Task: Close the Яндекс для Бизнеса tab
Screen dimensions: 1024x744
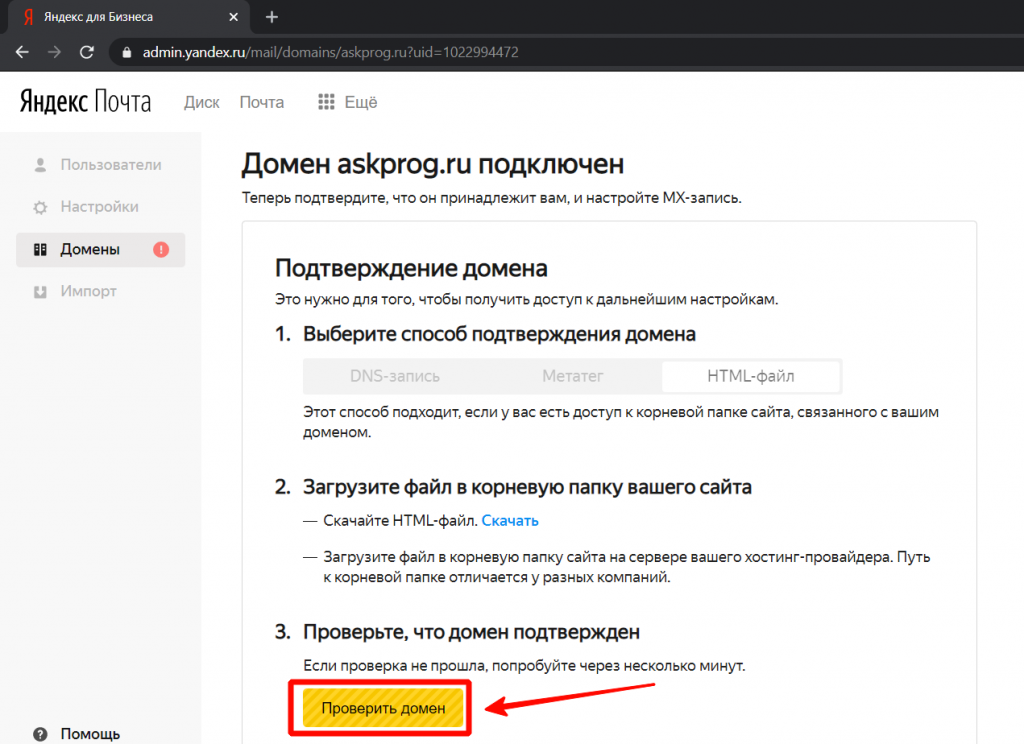Action: coord(235,17)
